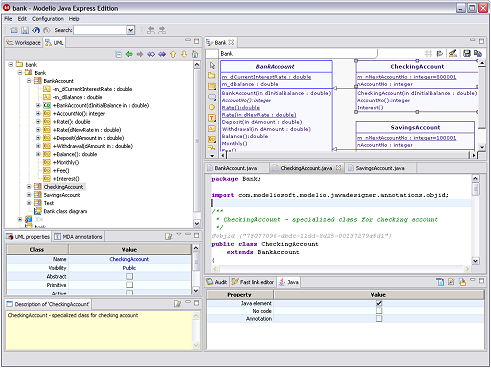
Task: Select the red T text tool in palette
Action: 212,118
